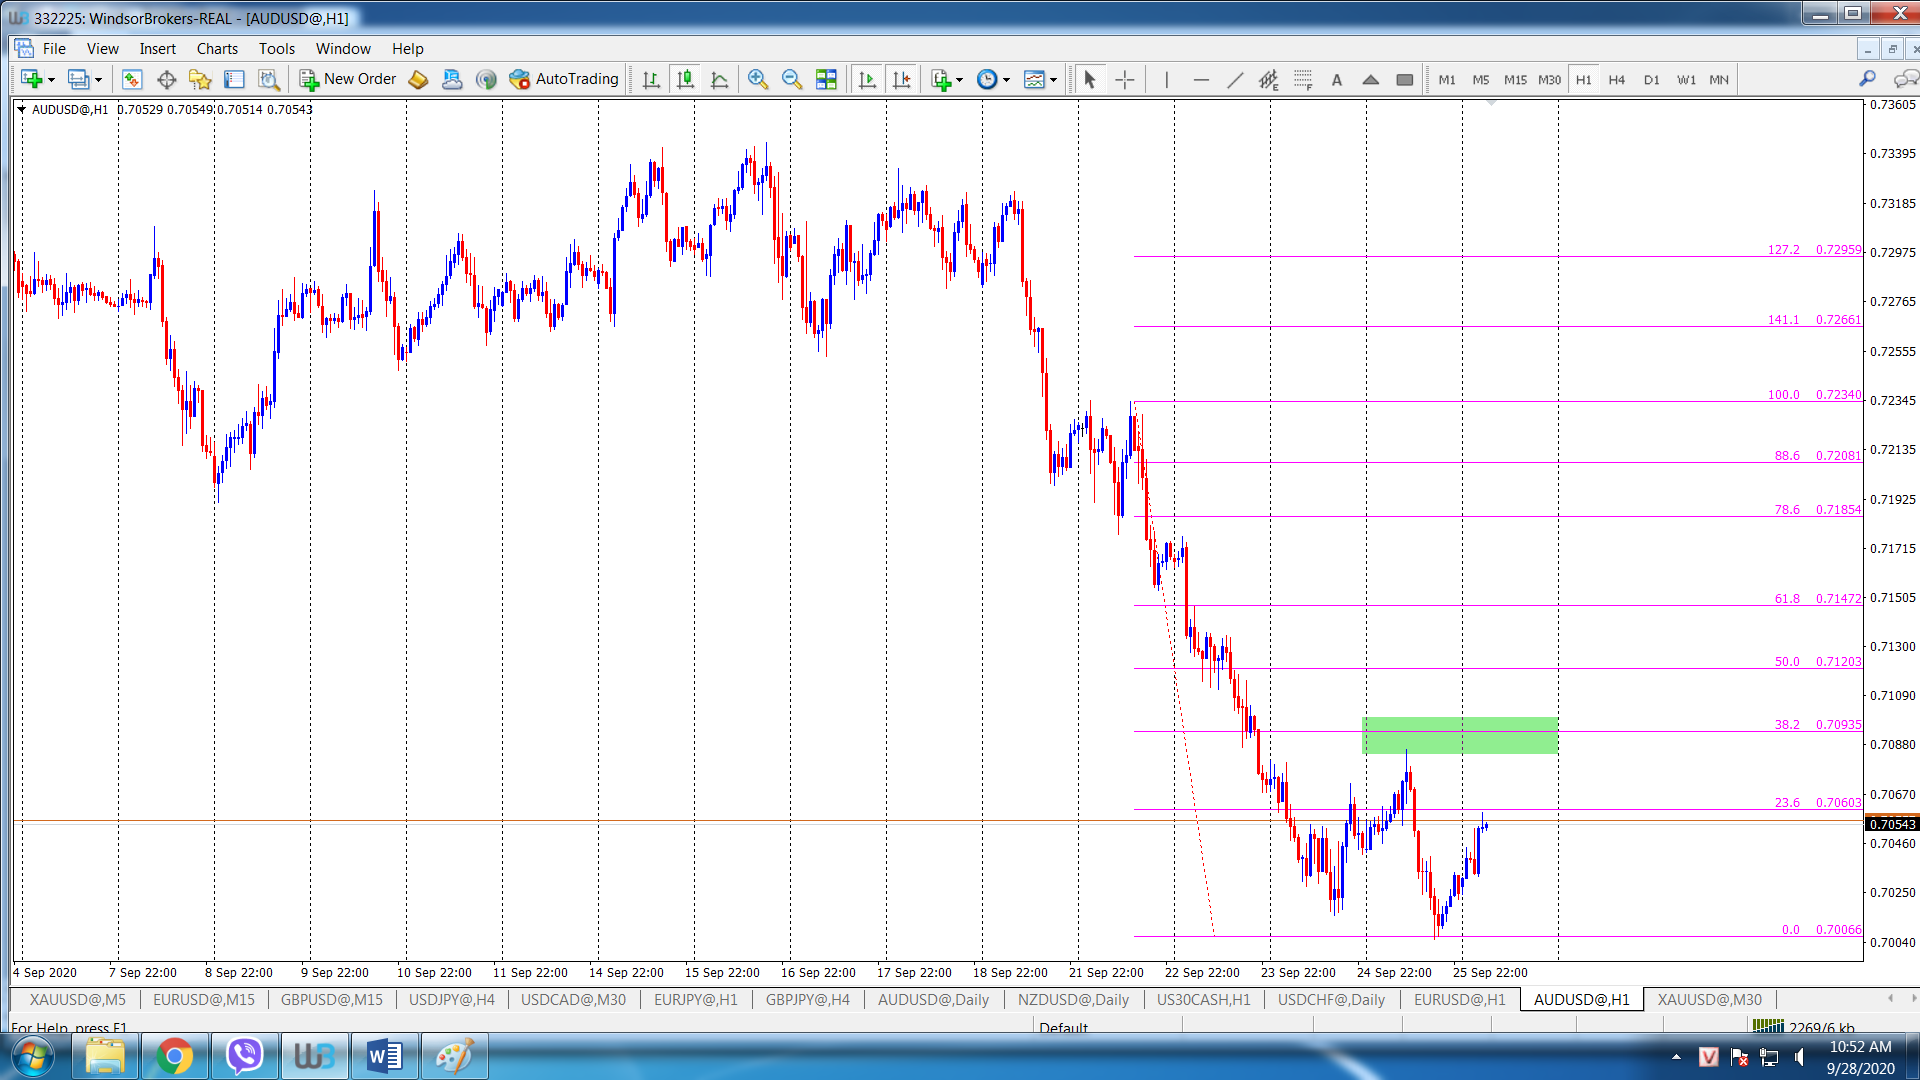Collapse the AUDUSD@,H1 chart header triangle
Viewport: 1920px width, 1080px height.
click(21, 110)
